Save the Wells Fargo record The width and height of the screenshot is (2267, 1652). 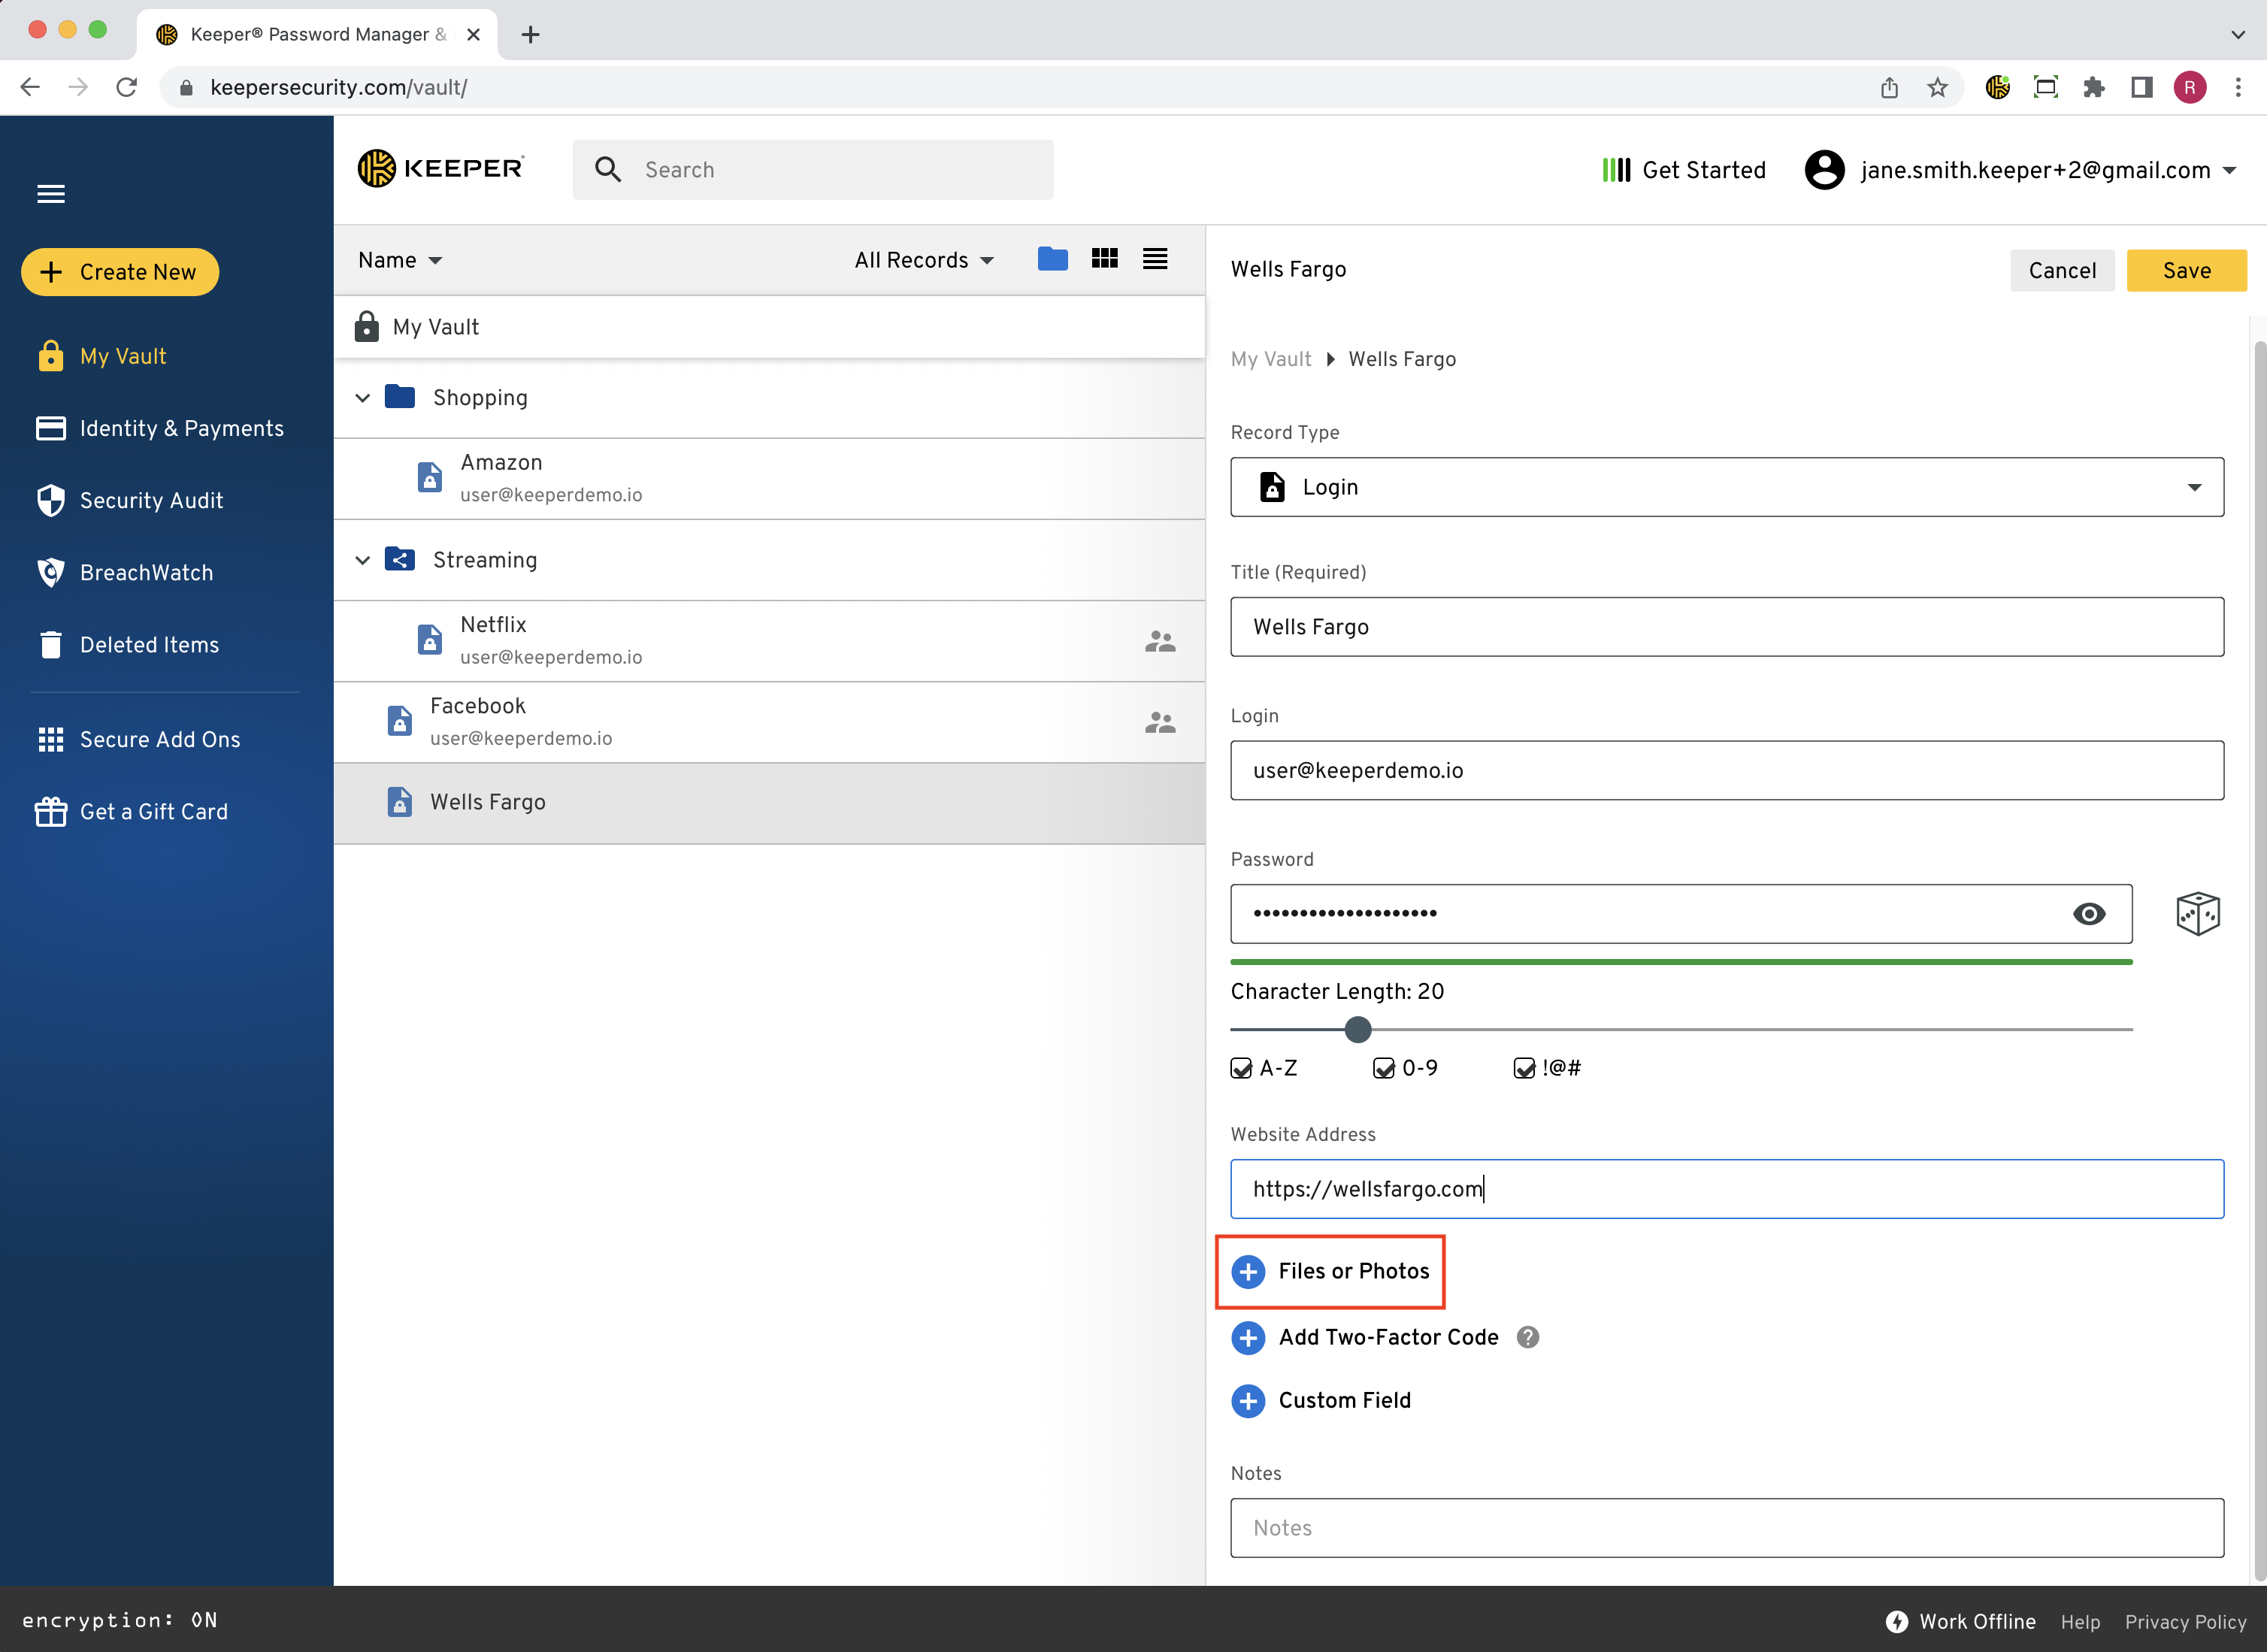click(2186, 270)
